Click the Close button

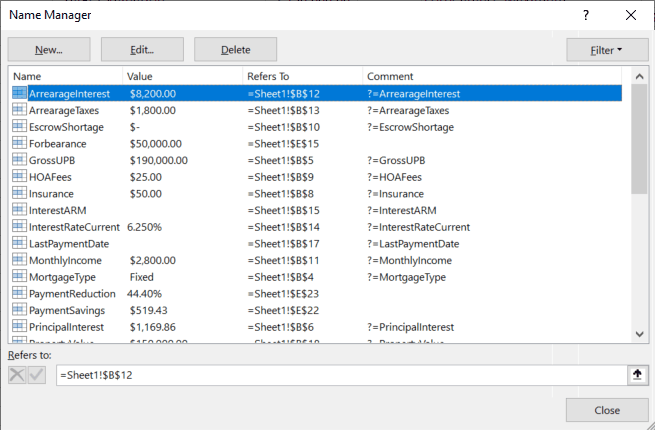point(607,410)
